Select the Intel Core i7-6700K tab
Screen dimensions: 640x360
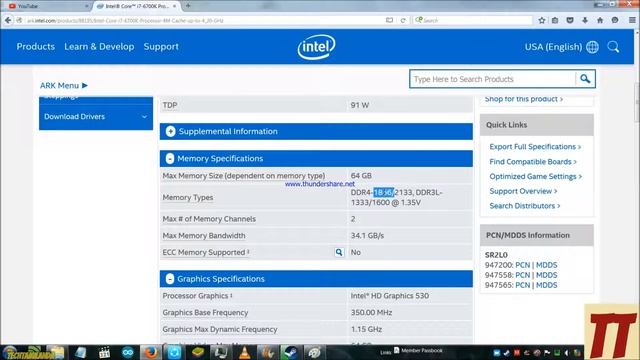click(x=137, y=6)
